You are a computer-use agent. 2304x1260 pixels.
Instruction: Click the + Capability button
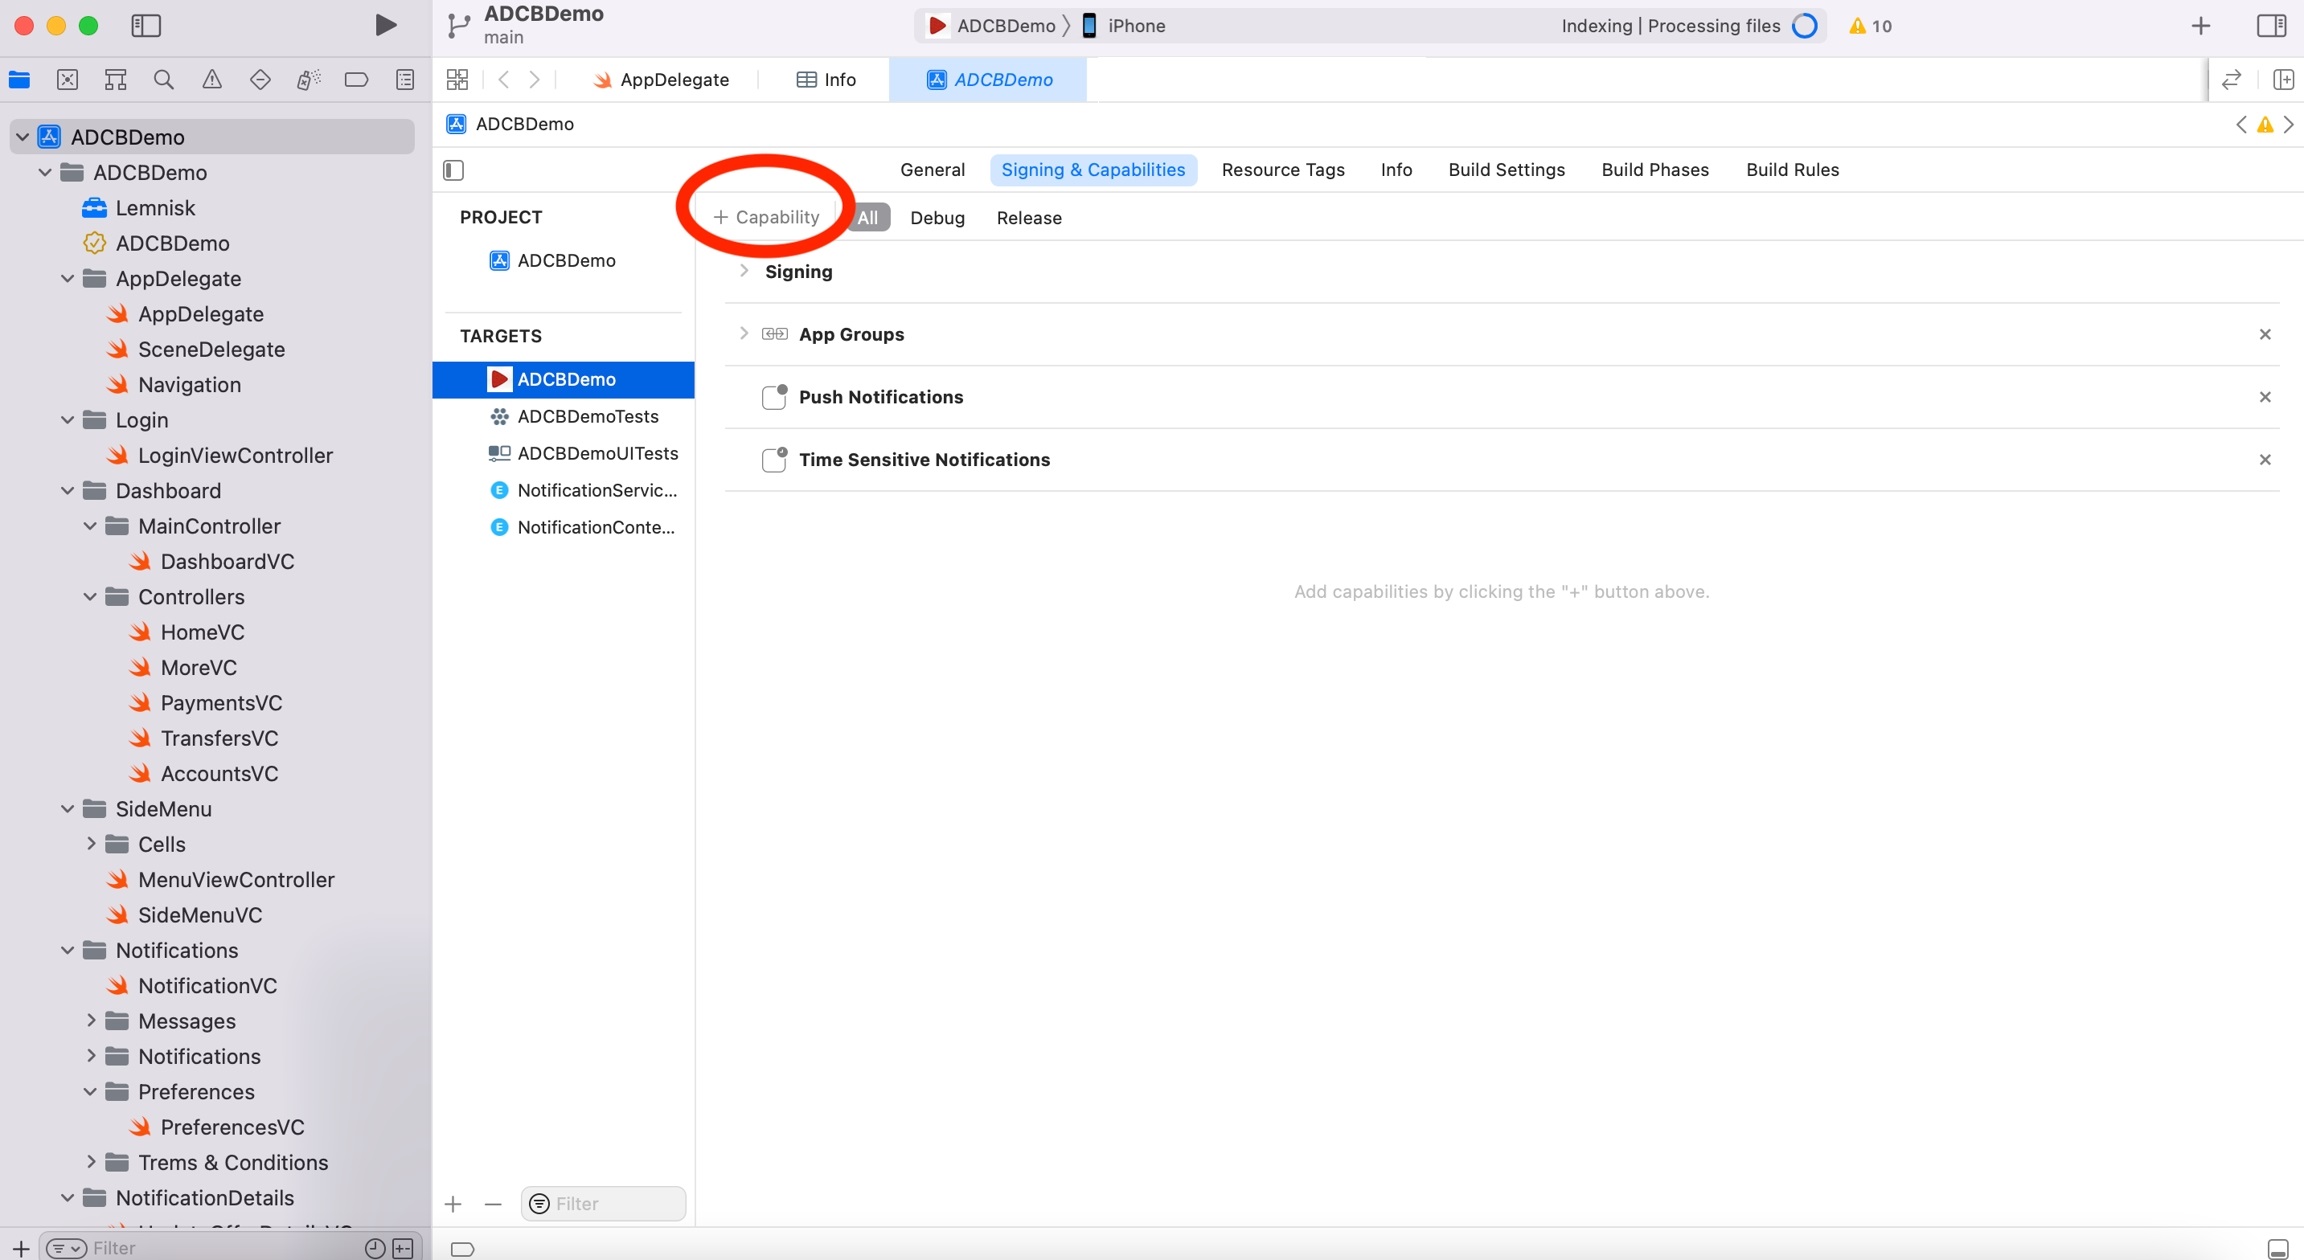766,217
